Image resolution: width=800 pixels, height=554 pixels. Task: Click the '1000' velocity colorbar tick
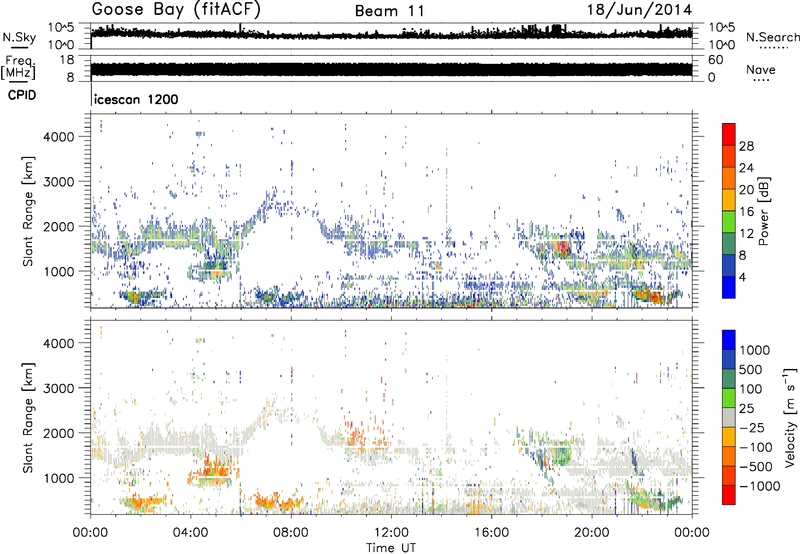click(x=755, y=350)
